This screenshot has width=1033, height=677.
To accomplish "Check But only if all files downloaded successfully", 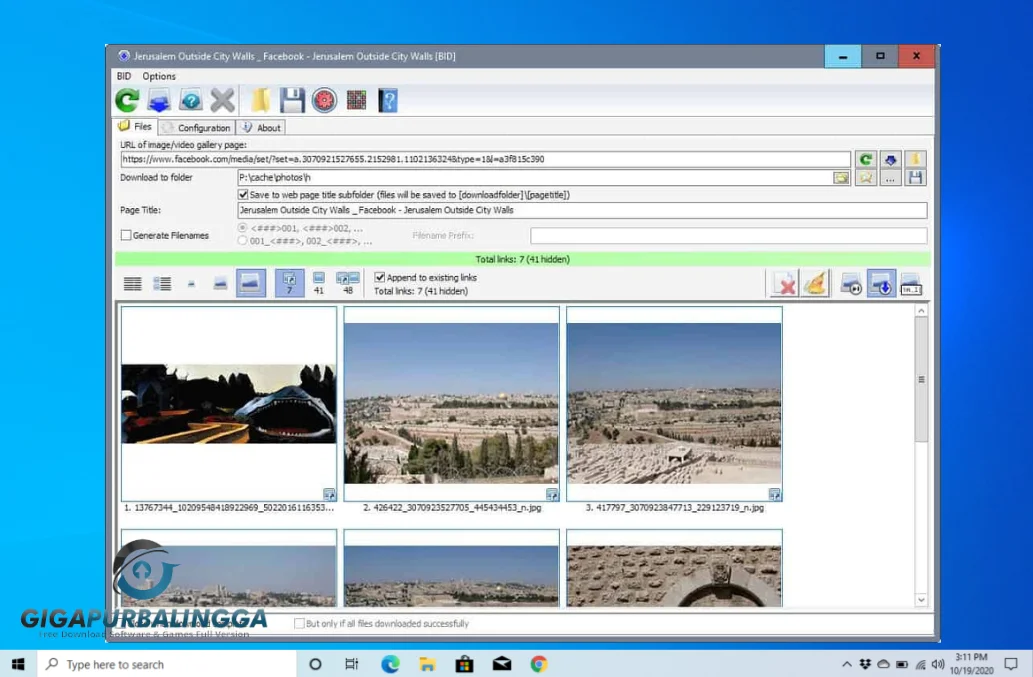I will coord(300,623).
